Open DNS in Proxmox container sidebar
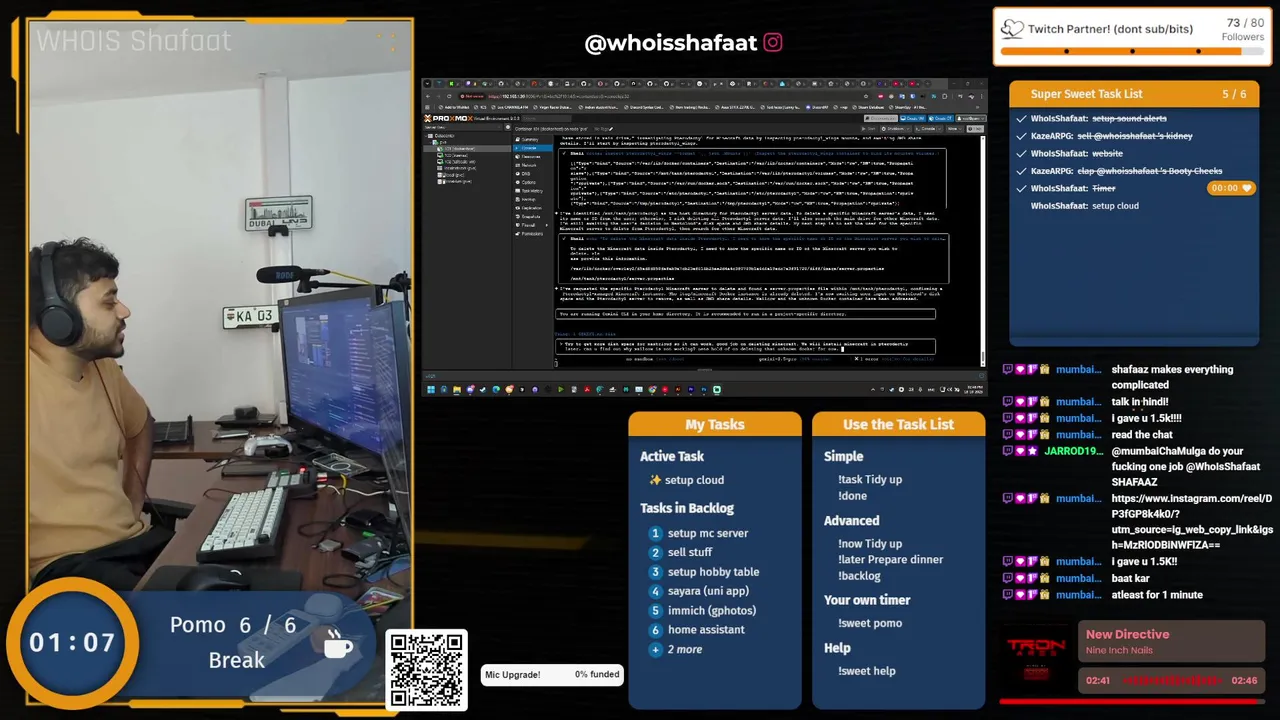The width and height of the screenshot is (1280, 720). (x=532, y=174)
